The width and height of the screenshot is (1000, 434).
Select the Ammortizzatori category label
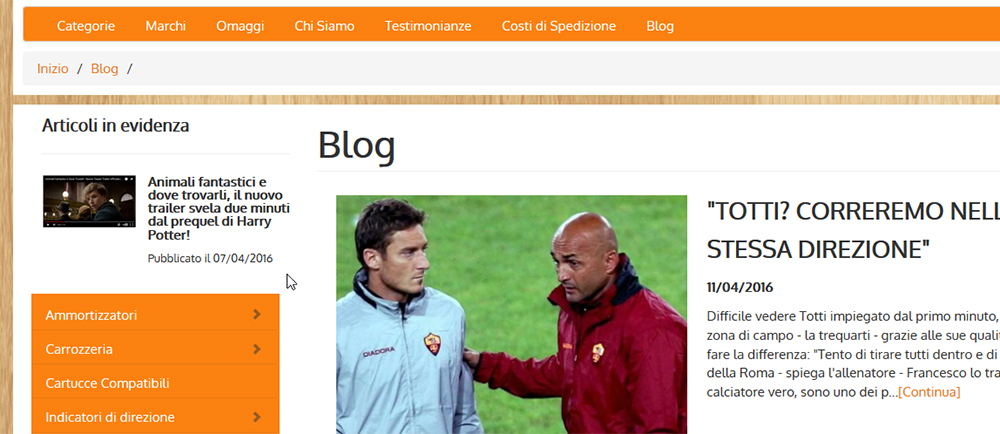(x=91, y=315)
